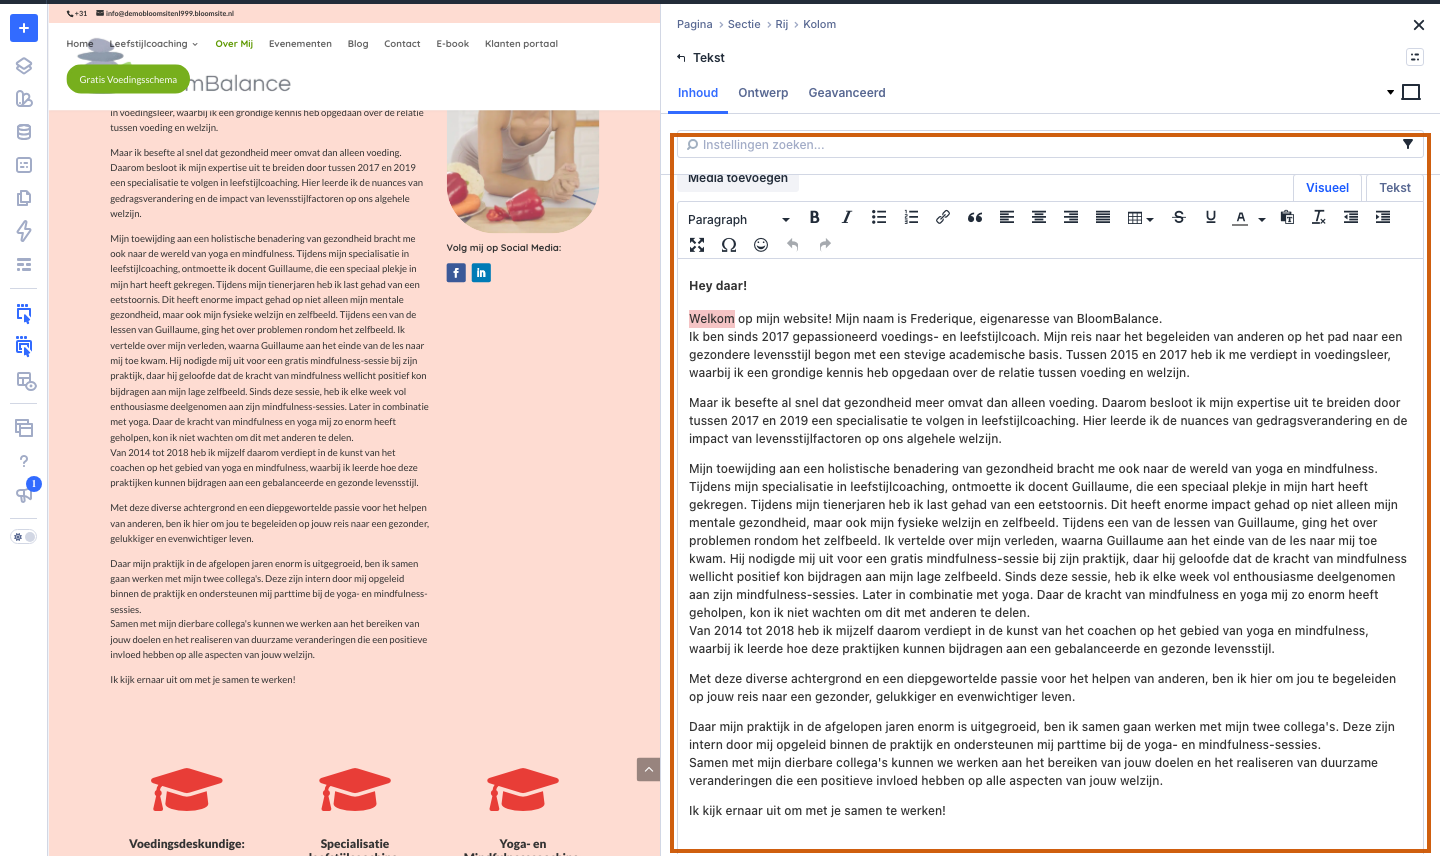Apply the current text color
The image size is (1440, 856).
click(1241, 218)
